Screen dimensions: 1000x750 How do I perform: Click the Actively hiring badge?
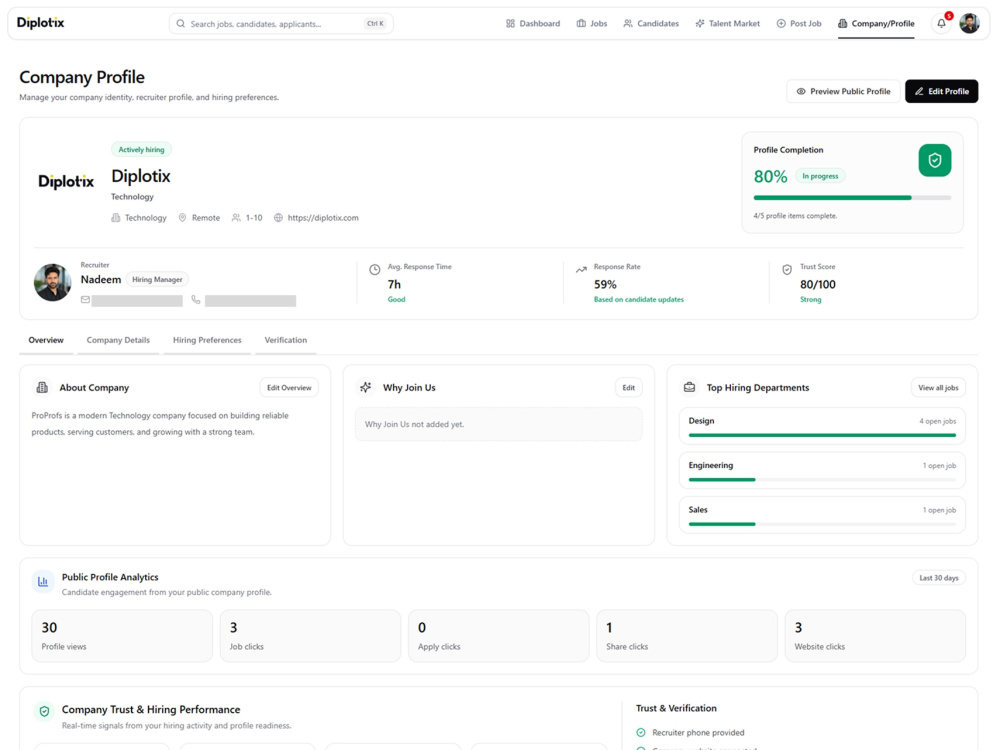click(141, 149)
